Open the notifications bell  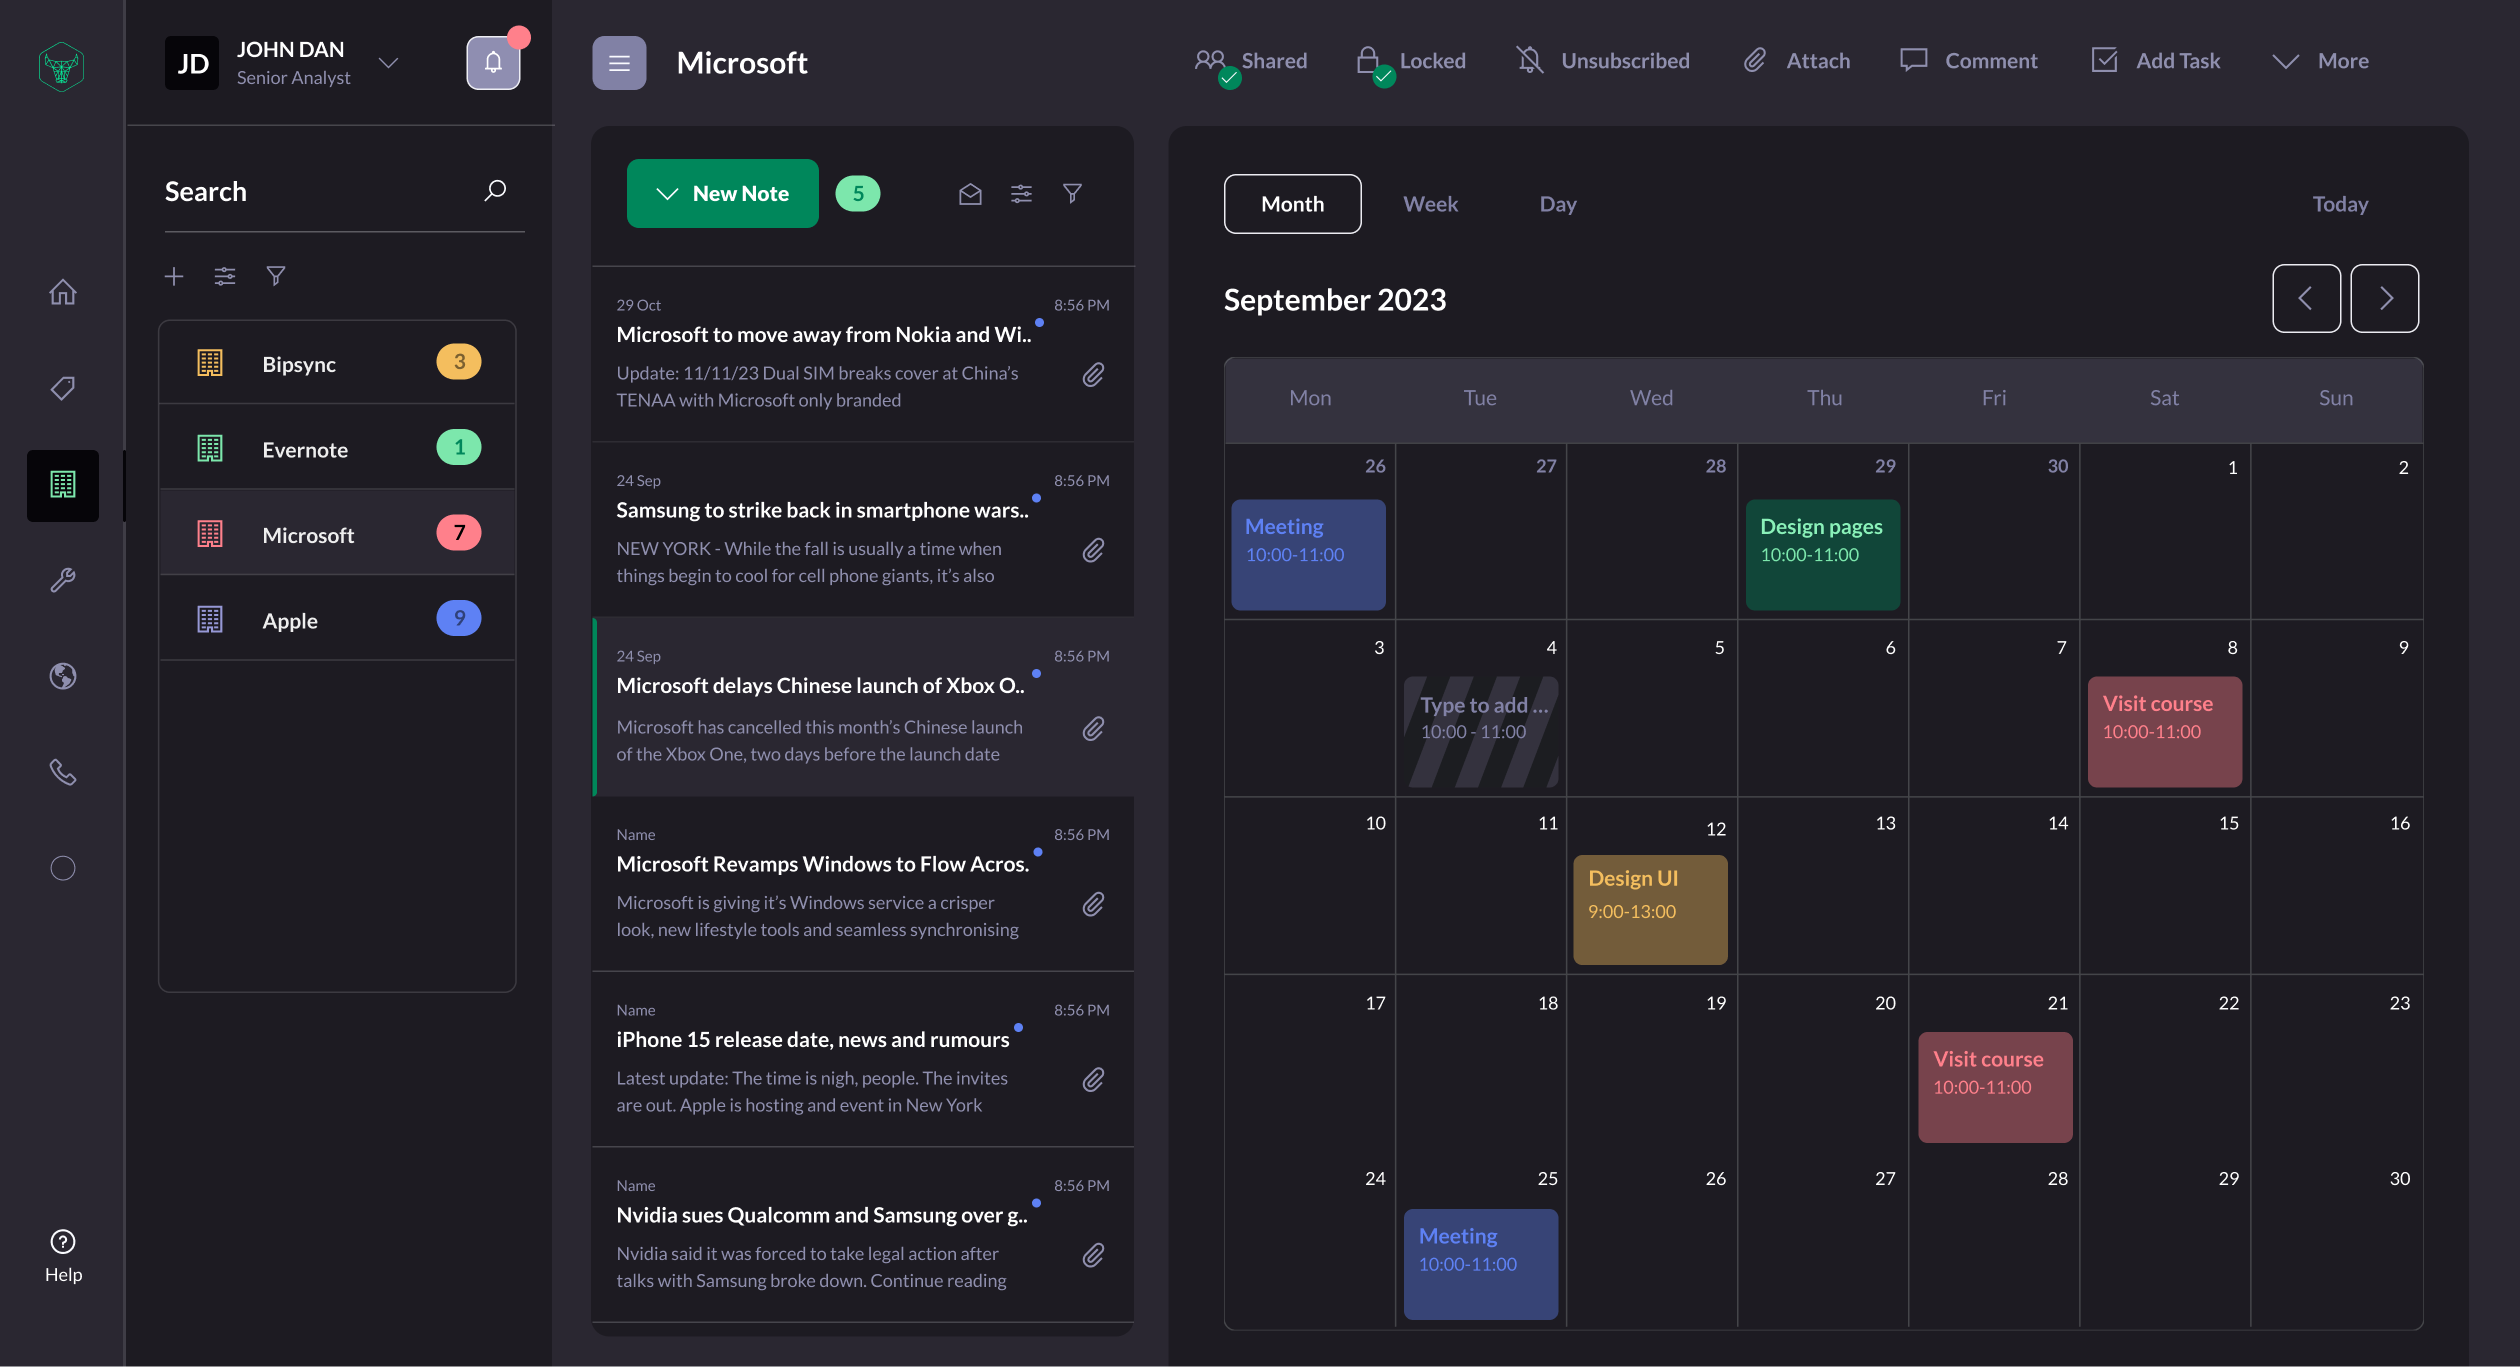pyautogui.click(x=493, y=63)
